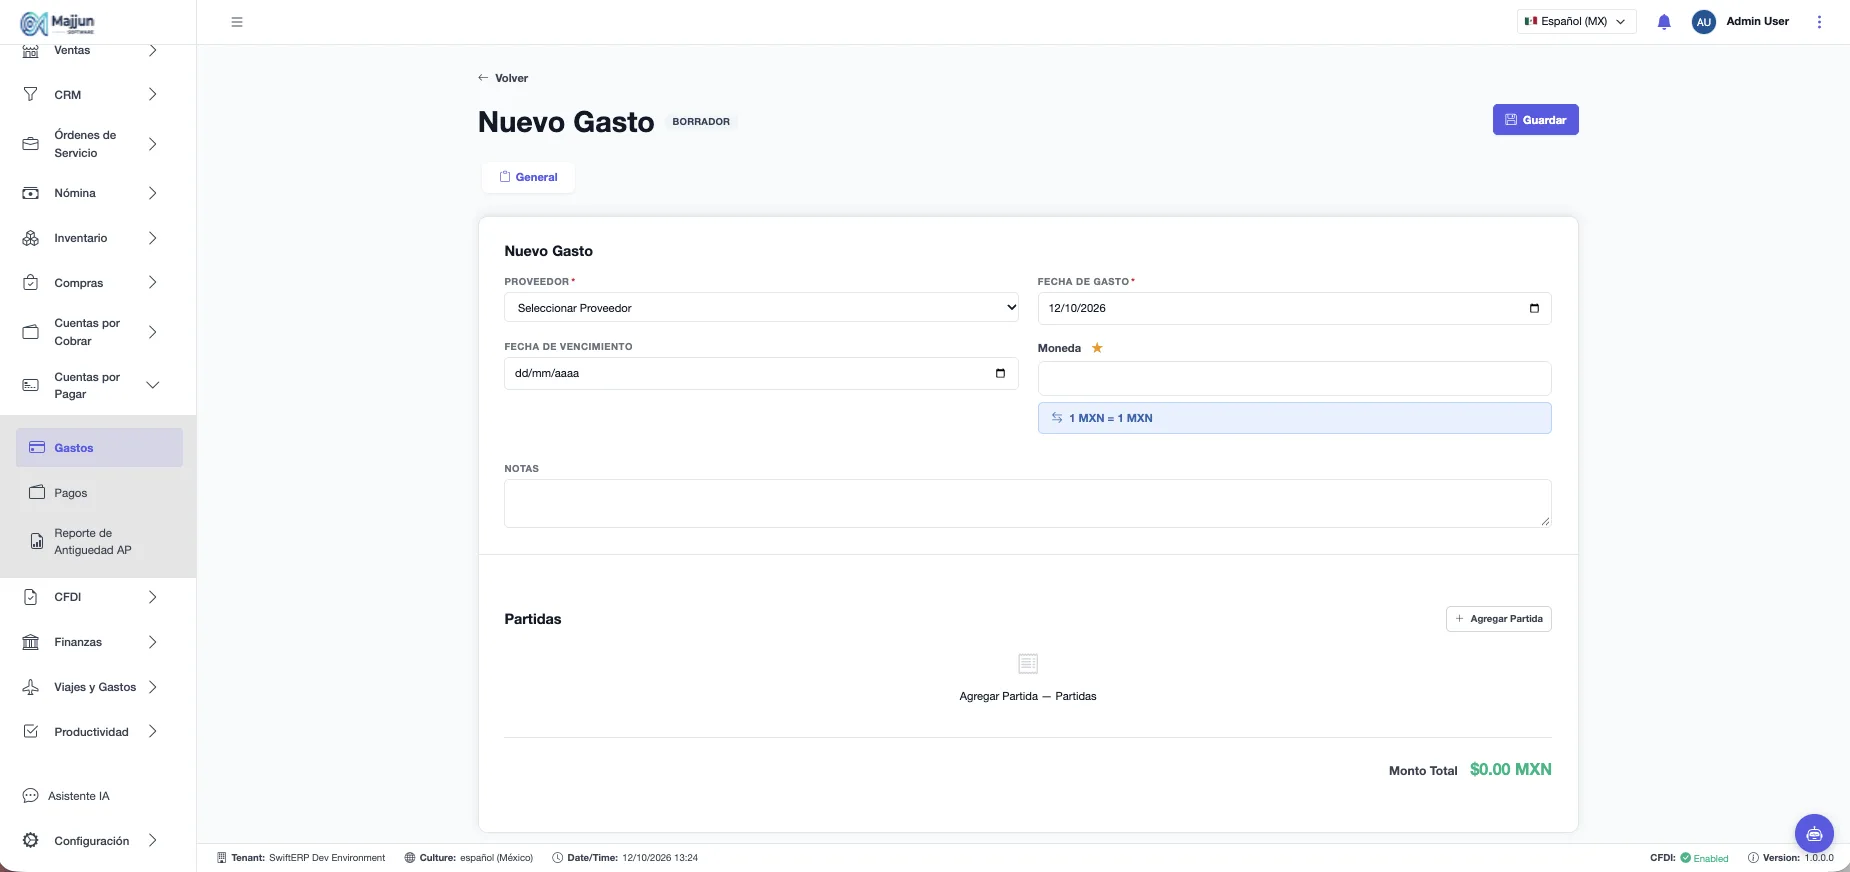
Task: Open the Seleccionar Proveedor dropdown
Action: [761, 308]
